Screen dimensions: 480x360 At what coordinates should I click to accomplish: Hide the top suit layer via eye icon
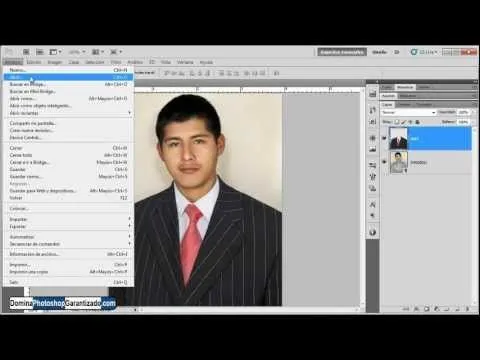point(384,138)
